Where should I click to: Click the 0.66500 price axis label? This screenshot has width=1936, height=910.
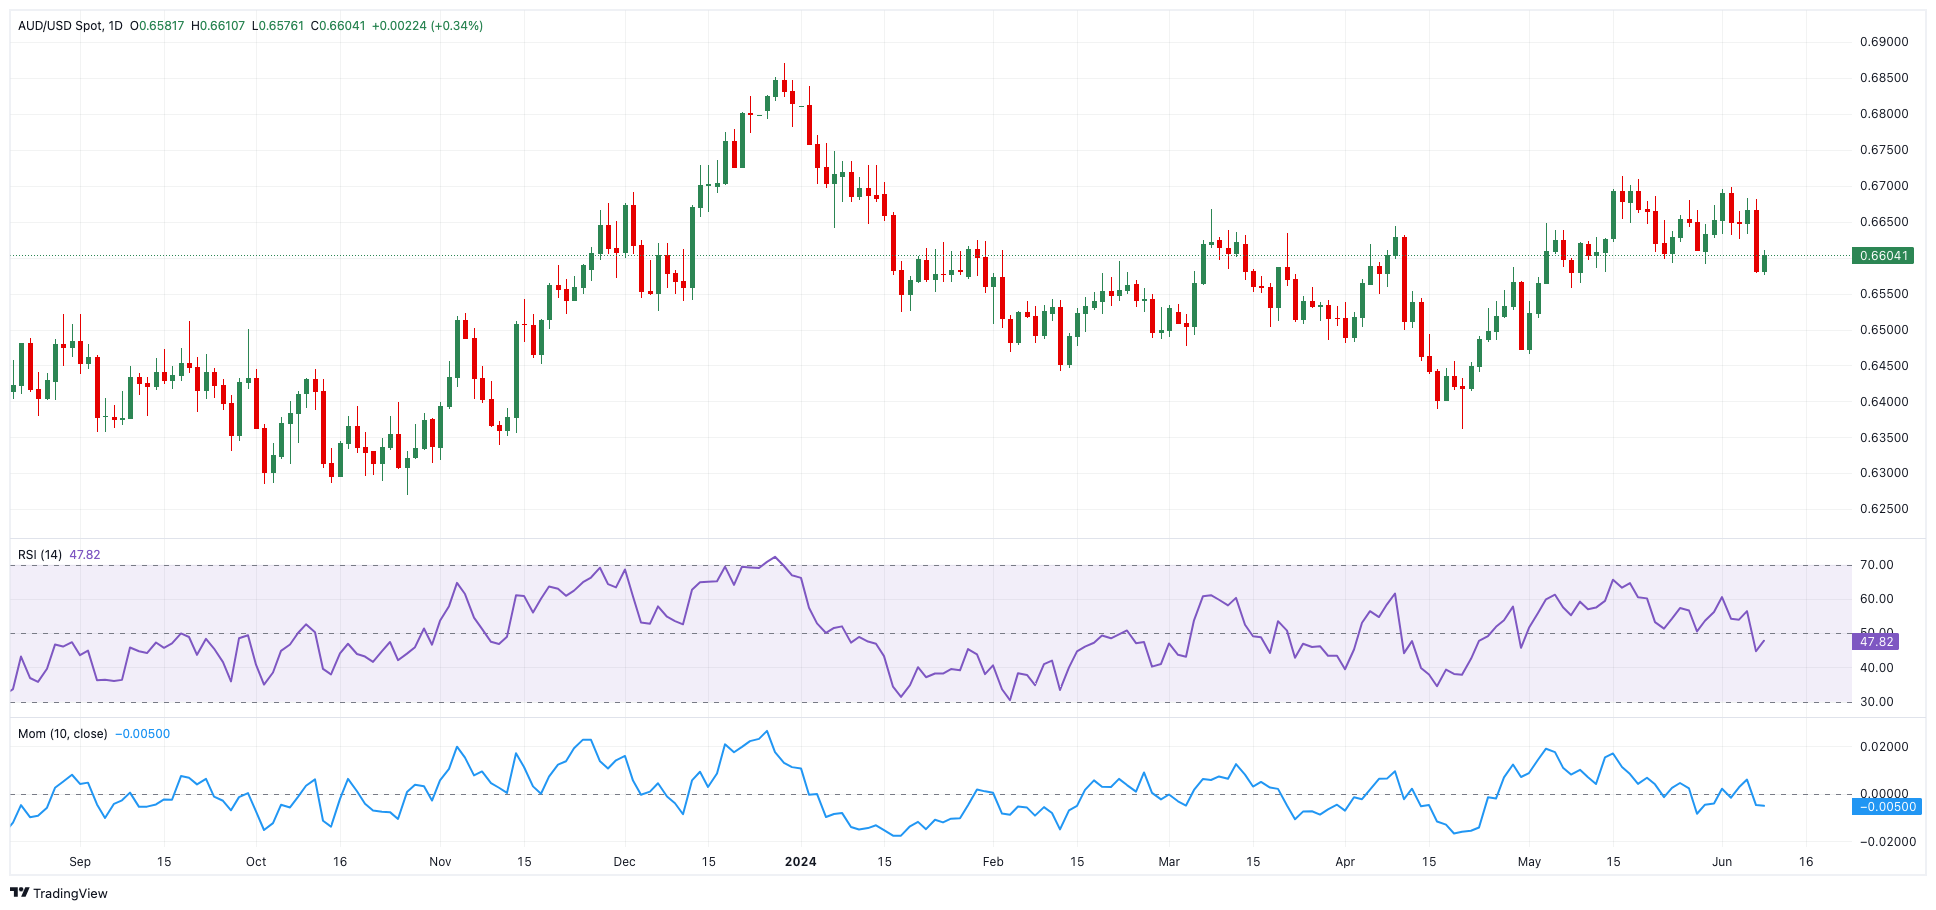click(1884, 222)
